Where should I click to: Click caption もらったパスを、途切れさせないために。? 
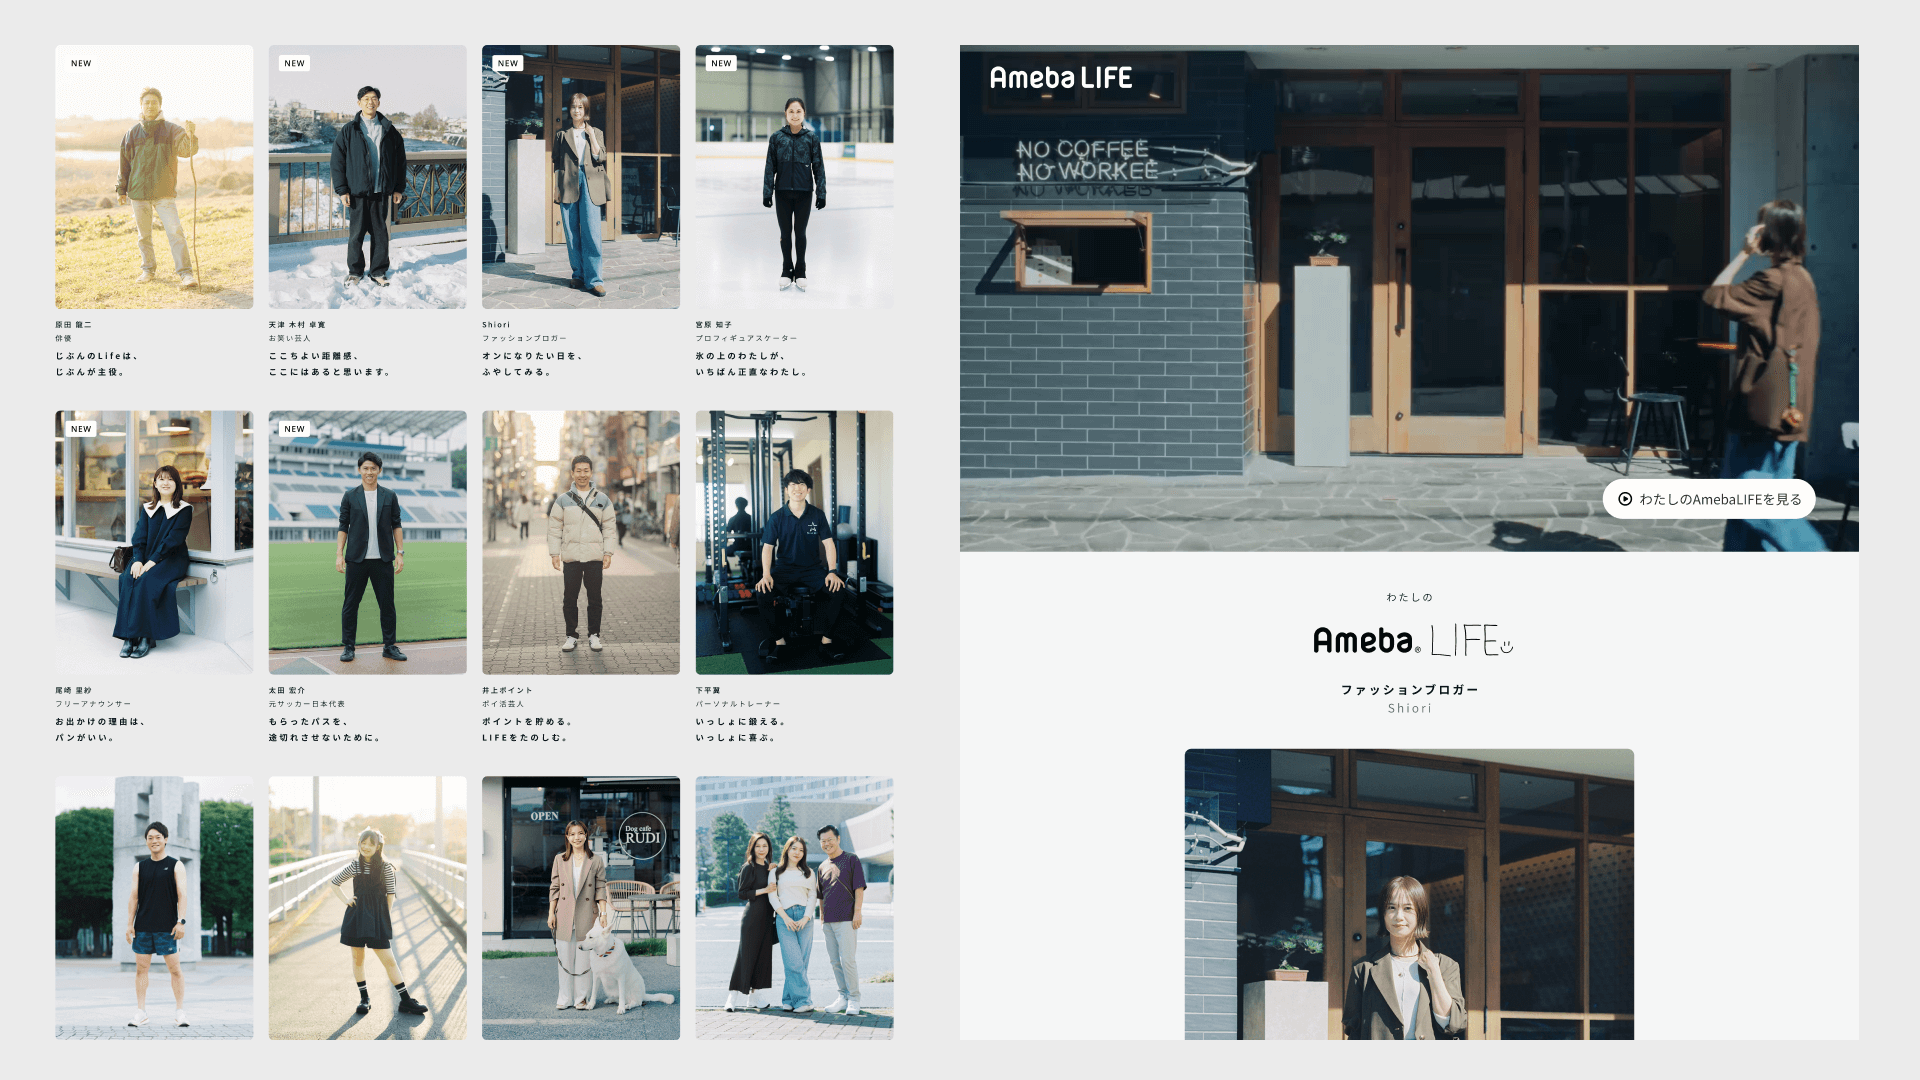point(323,729)
